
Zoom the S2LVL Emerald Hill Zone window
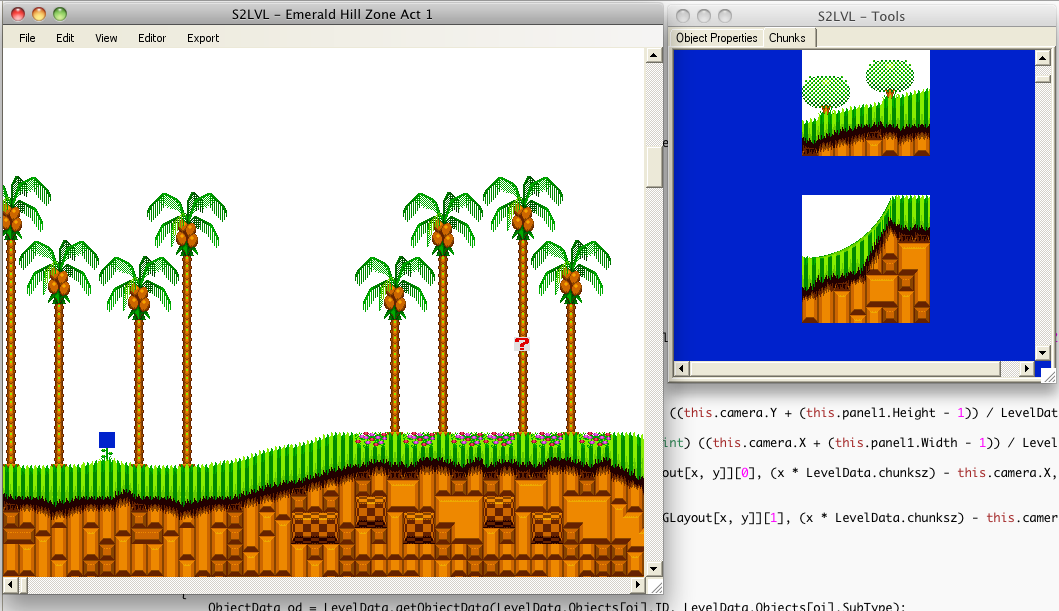(60, 14)
